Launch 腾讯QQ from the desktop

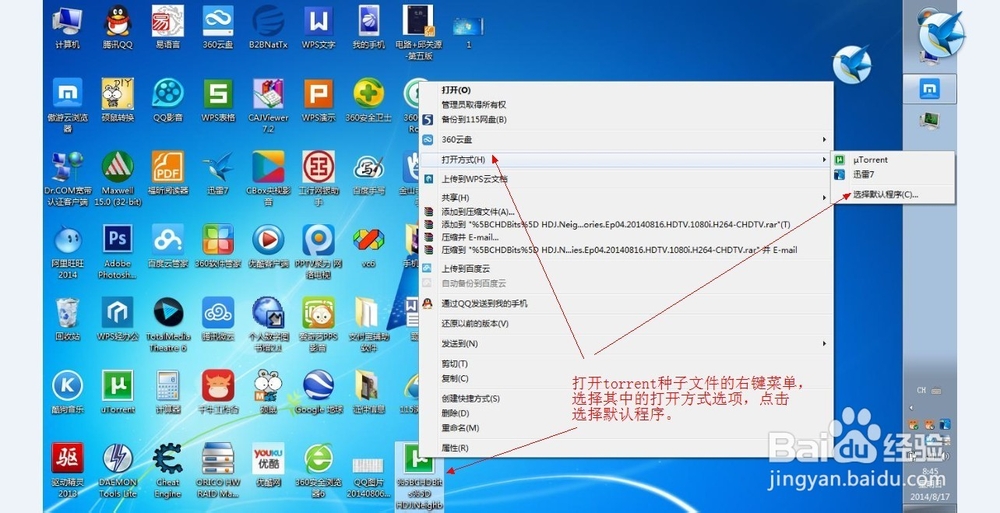pyautogui.click(x=117, y=28)
